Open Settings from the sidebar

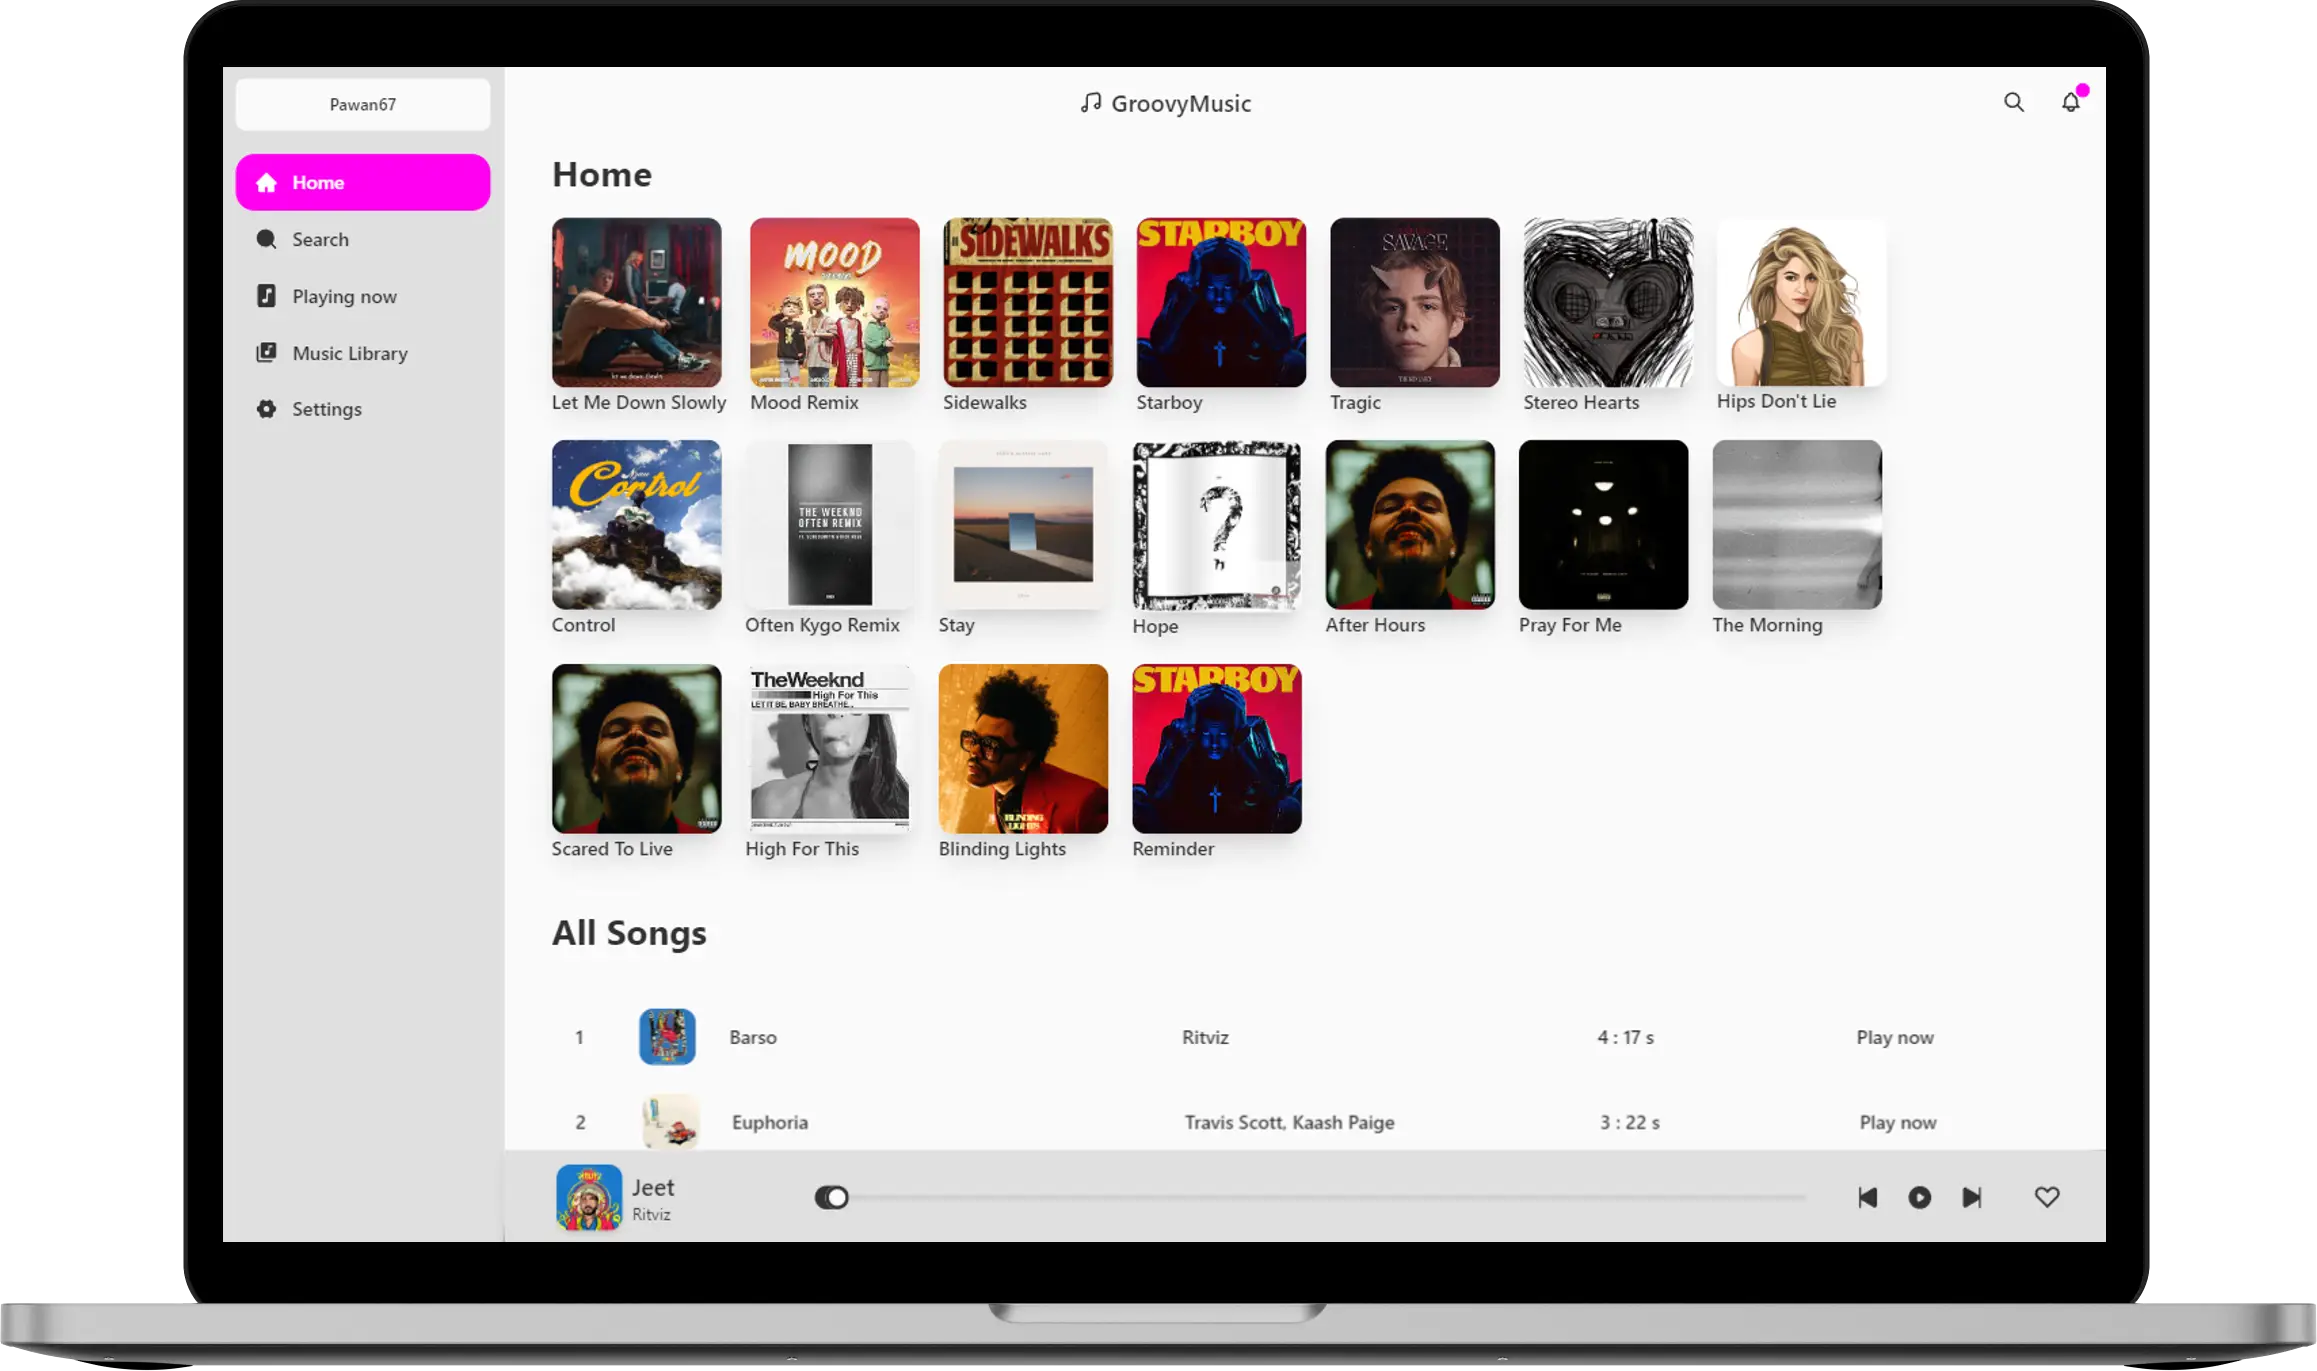click(x=326, y=409)
